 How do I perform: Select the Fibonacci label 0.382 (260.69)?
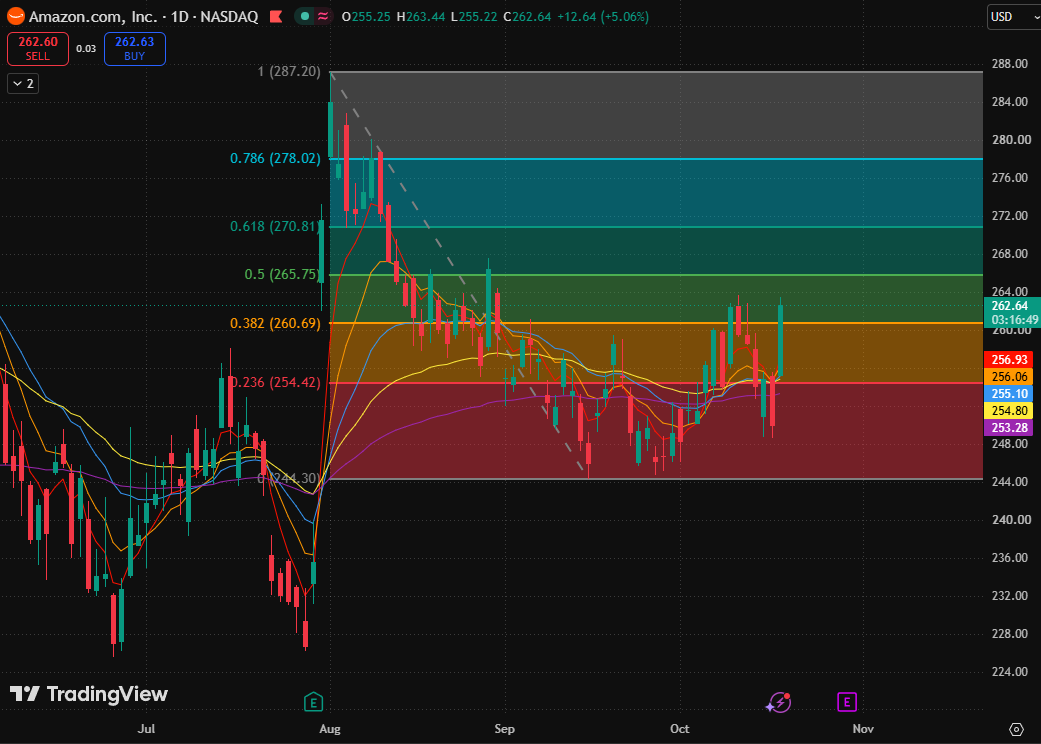275,323
